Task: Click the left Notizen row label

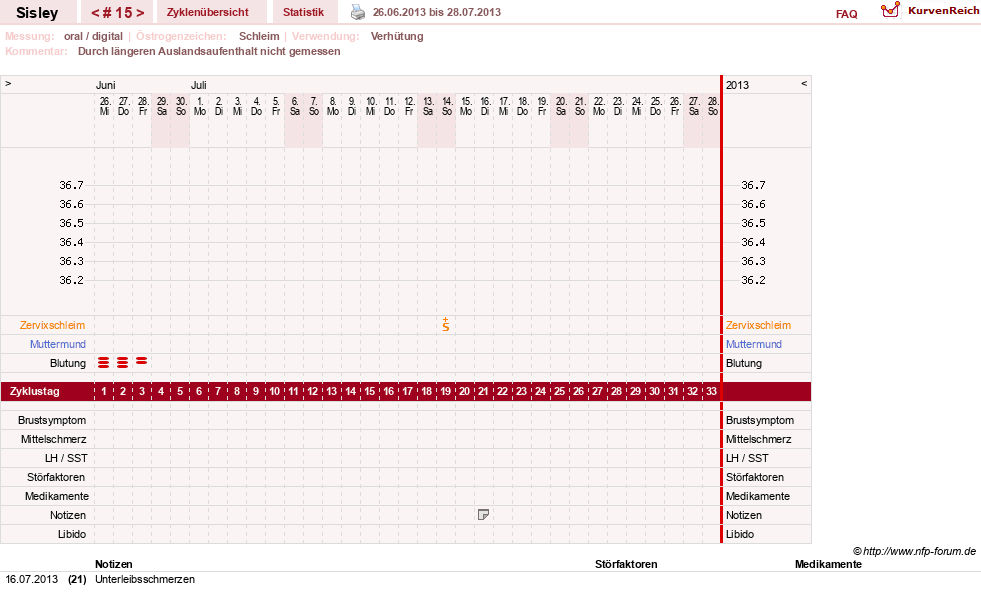Action: 68,515
